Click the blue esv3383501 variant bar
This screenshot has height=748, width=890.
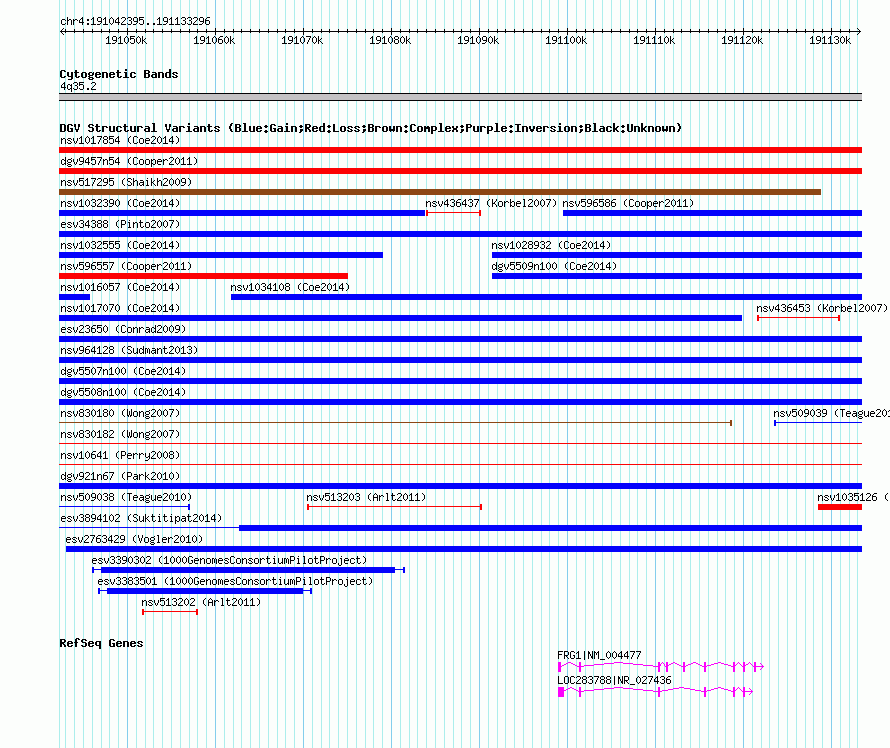click(x=205, y=591)
